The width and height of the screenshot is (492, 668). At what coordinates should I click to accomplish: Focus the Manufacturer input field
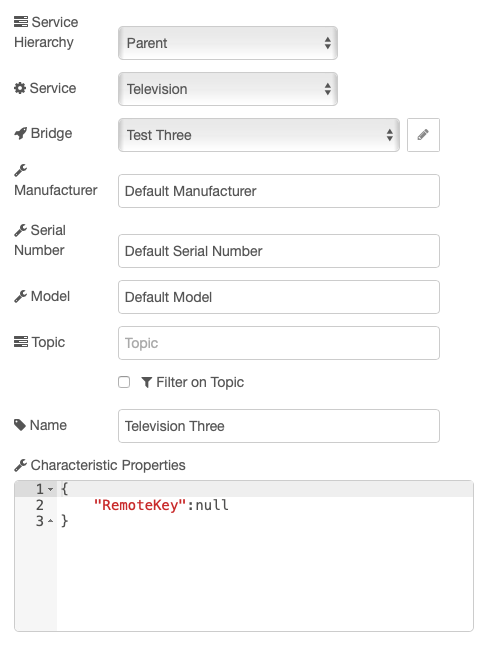[279, 191]
